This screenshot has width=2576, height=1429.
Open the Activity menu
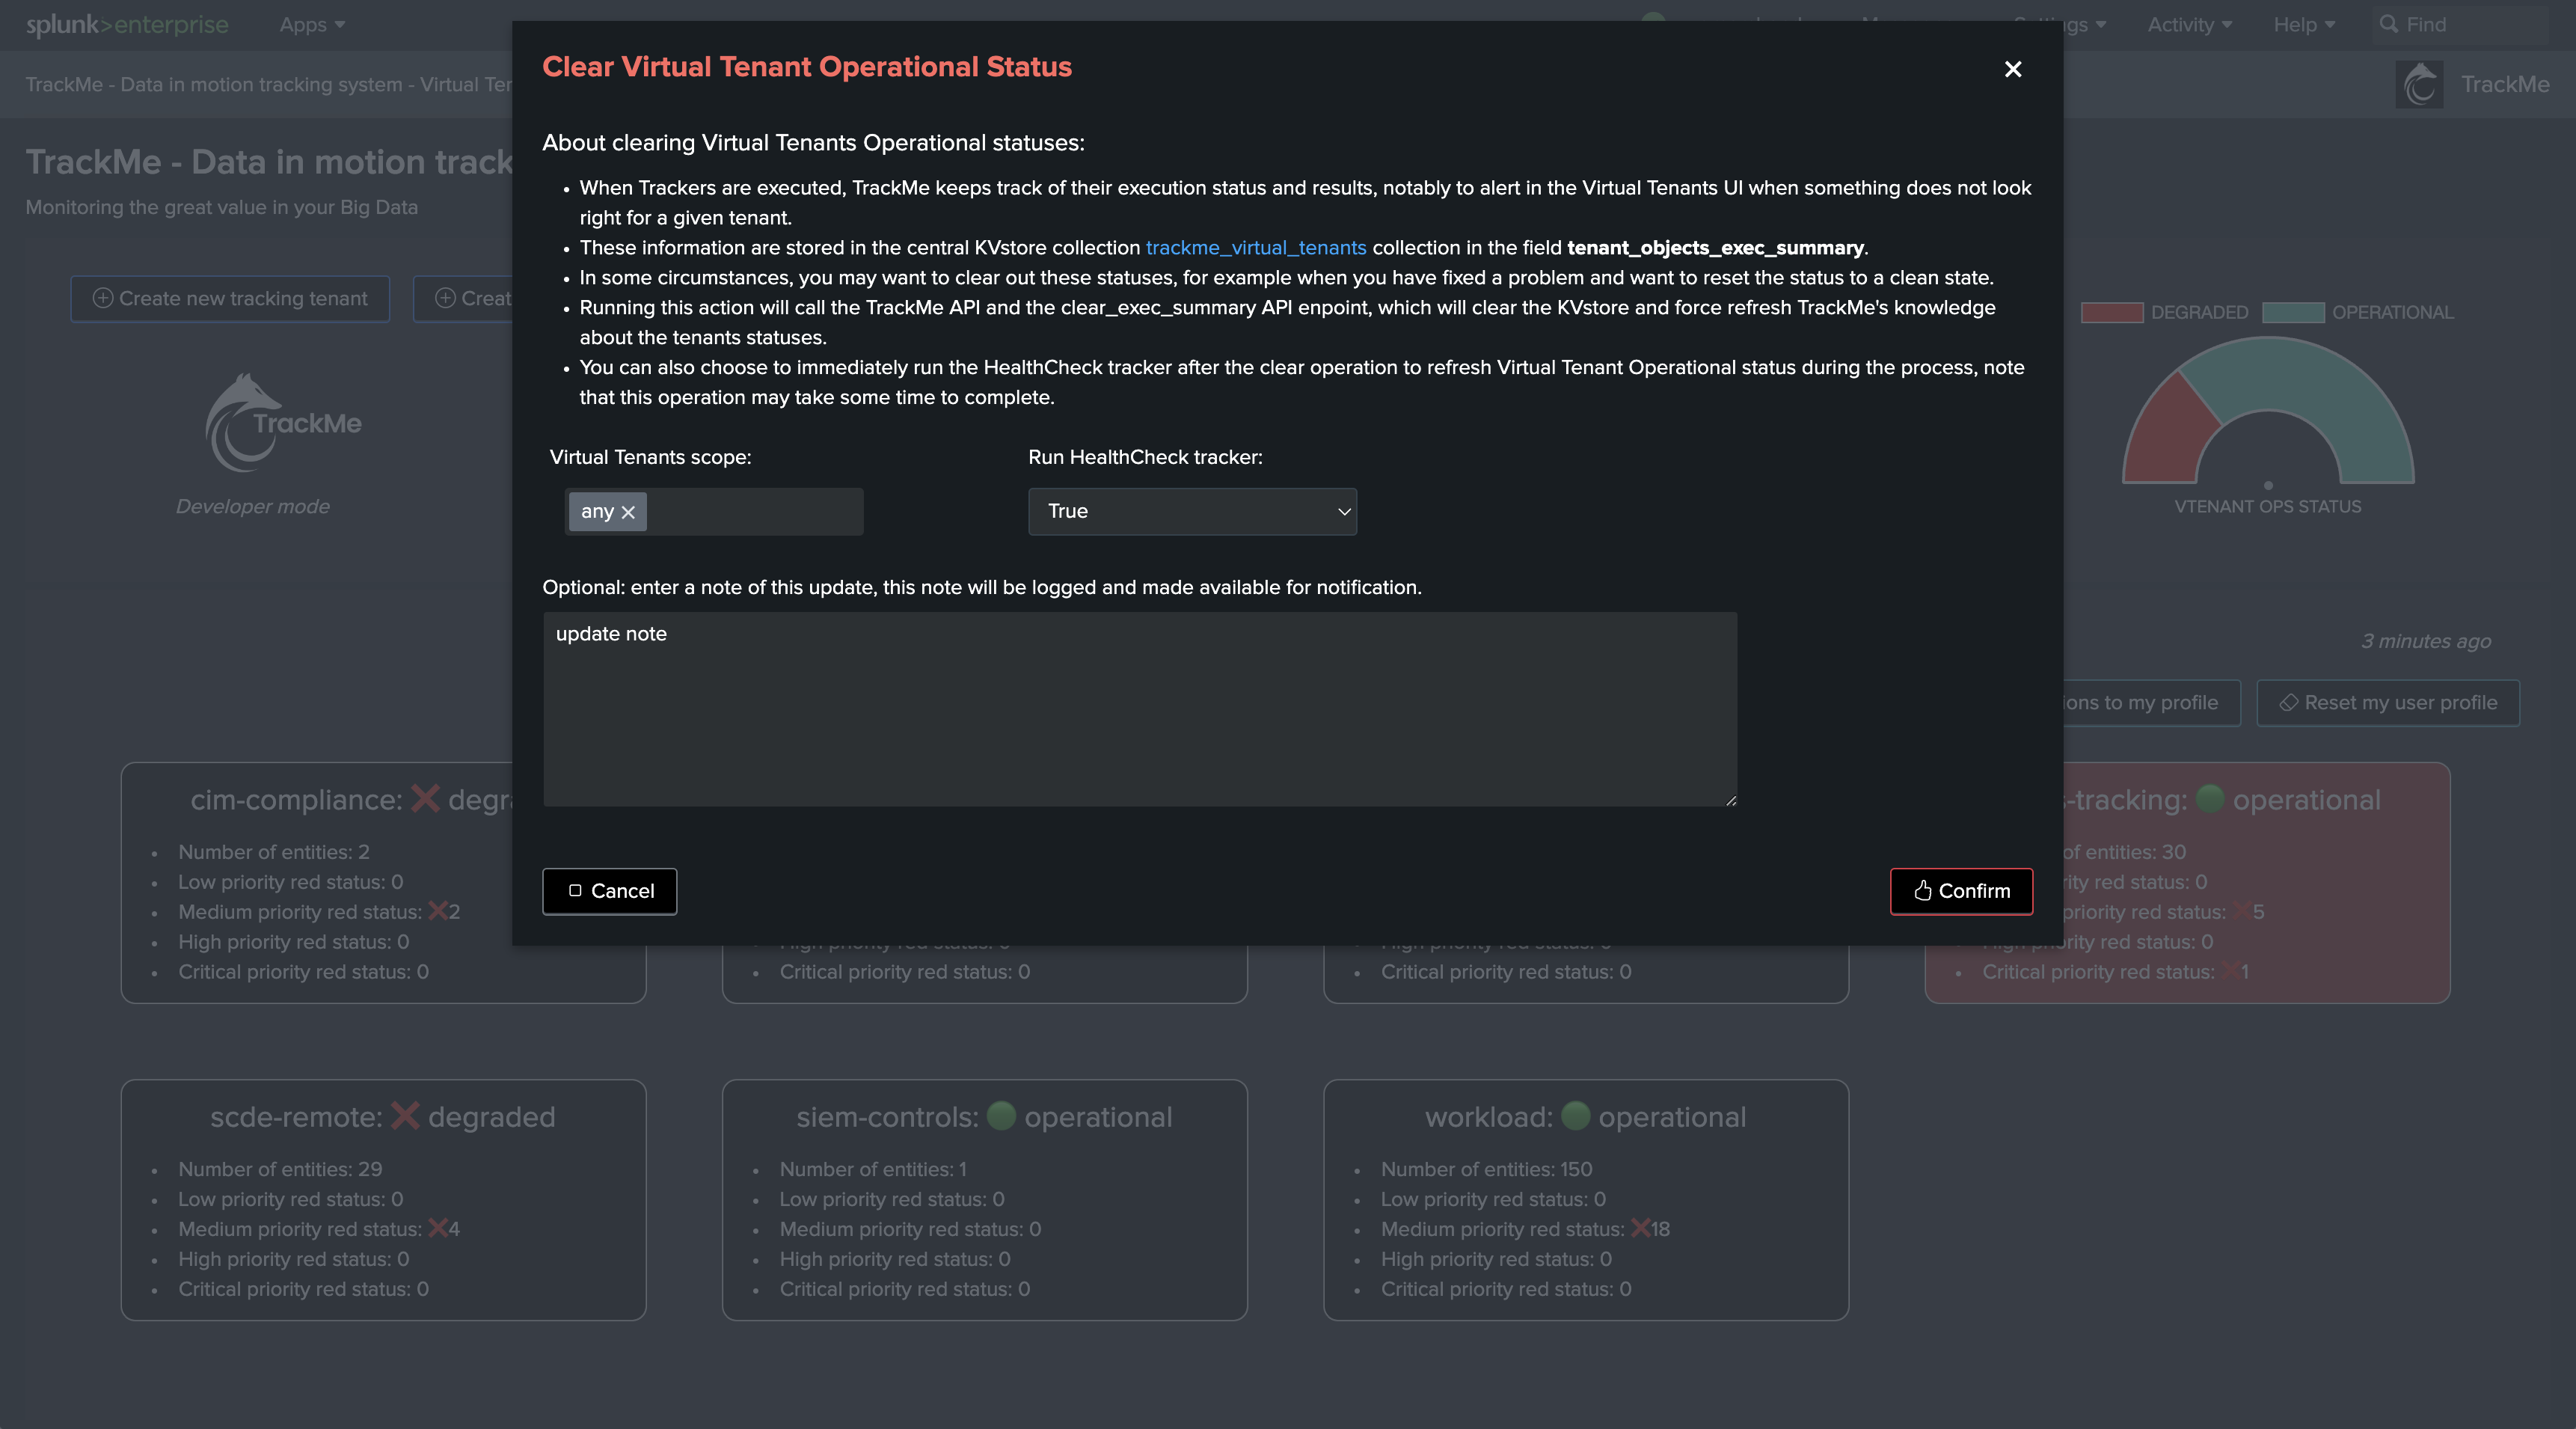[2188, 25]
